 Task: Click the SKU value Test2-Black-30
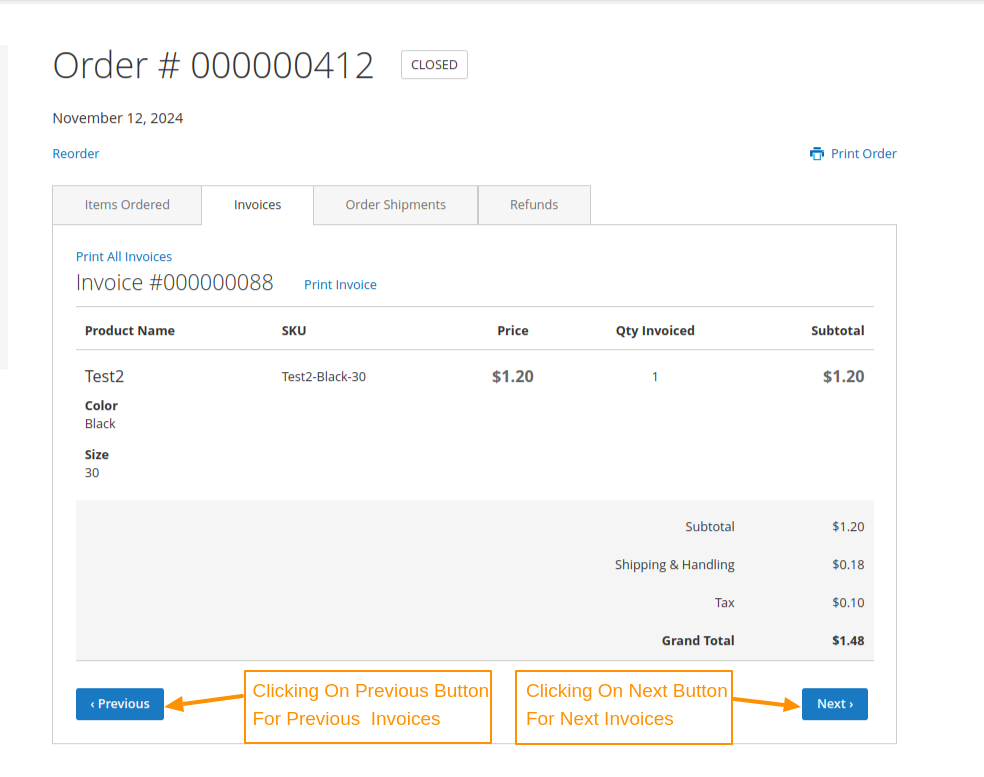323,377
